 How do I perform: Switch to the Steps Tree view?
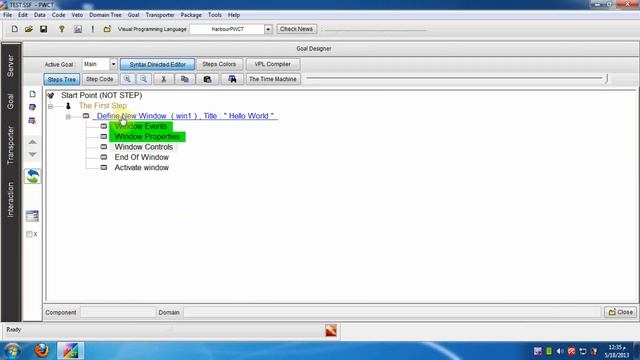tap(62, 79)
